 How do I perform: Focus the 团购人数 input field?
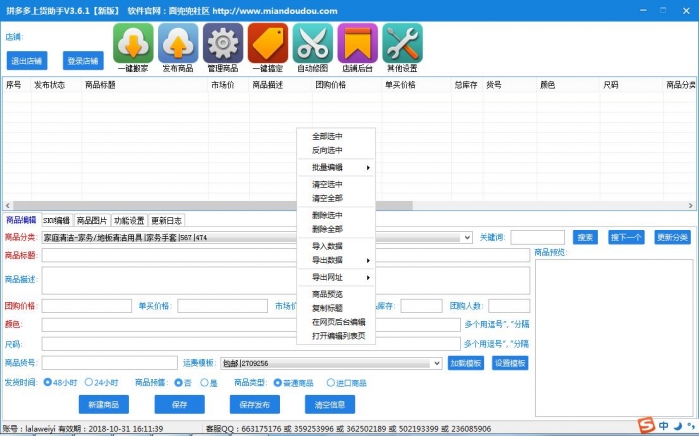click(x=509, y=306)
